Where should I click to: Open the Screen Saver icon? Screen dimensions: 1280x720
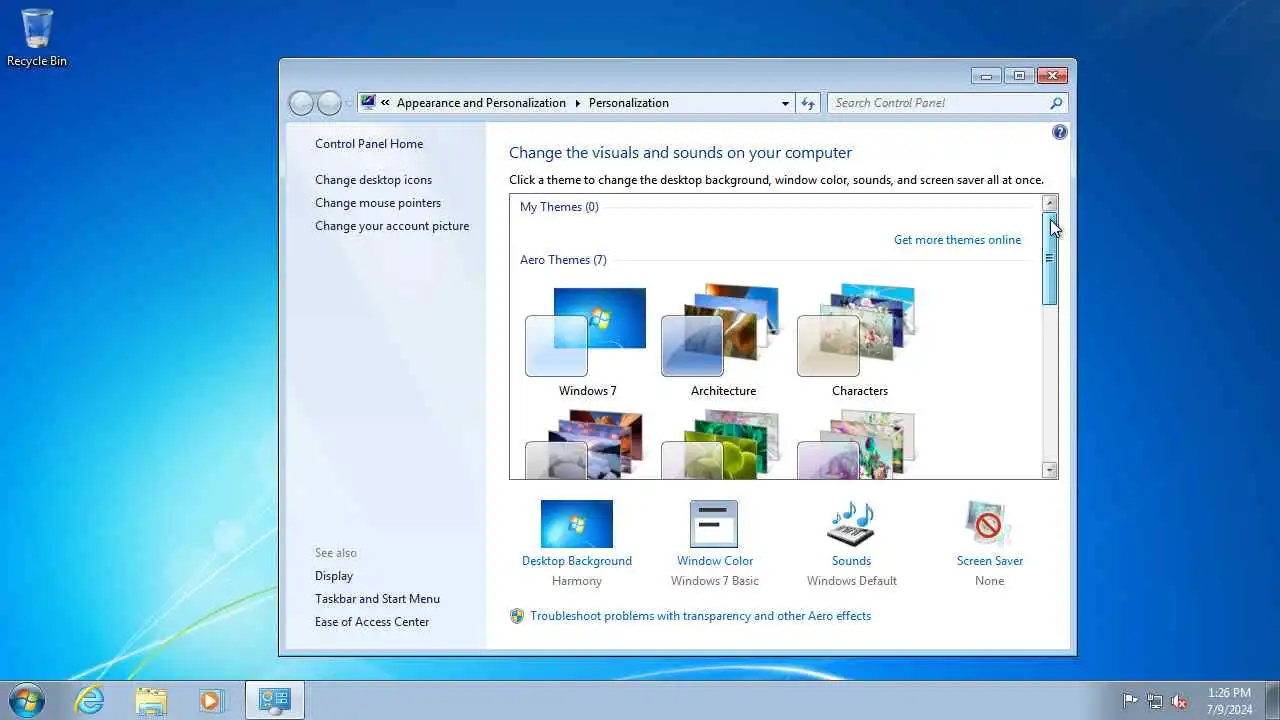[989, 524]
